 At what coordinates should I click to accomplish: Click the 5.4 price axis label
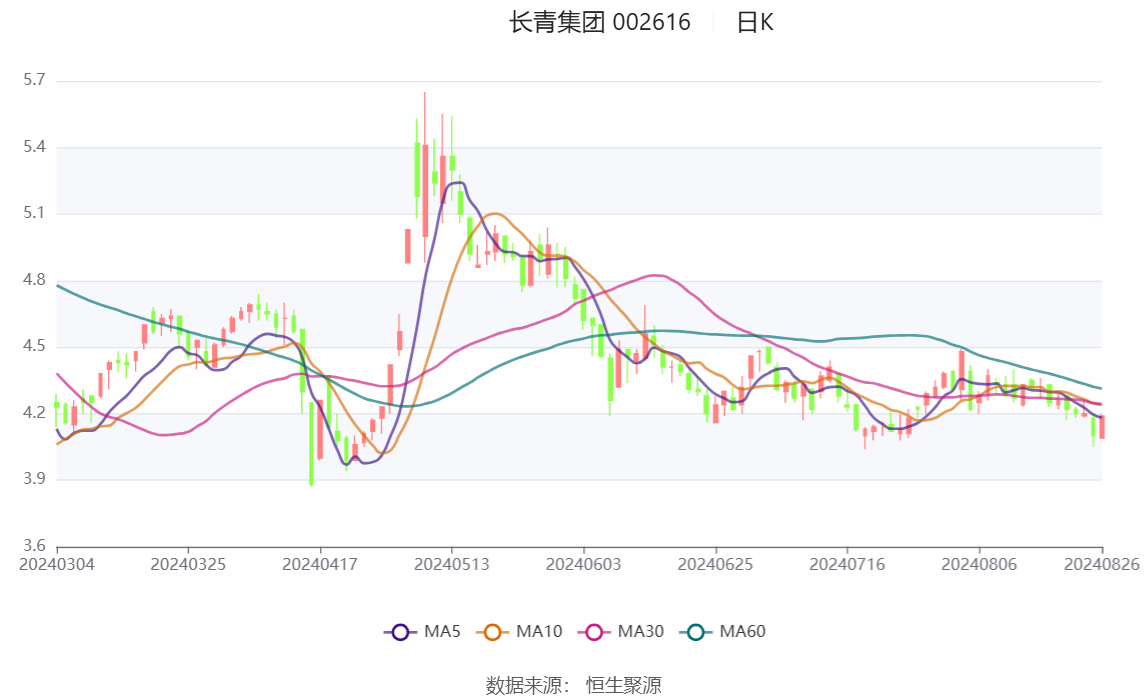pyautogui.click(x=34, y=147)
